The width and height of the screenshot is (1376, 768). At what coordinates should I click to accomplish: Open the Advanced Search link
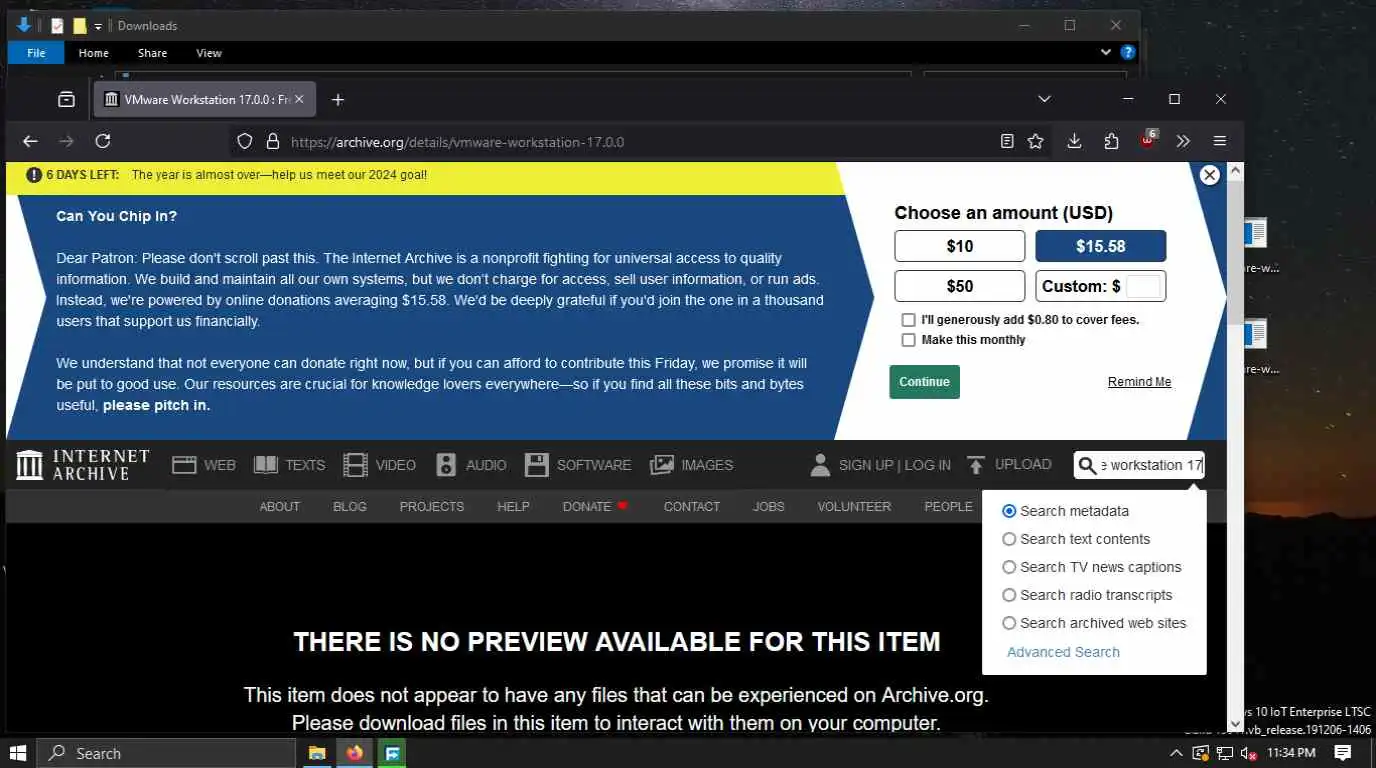pos(1063,652)
